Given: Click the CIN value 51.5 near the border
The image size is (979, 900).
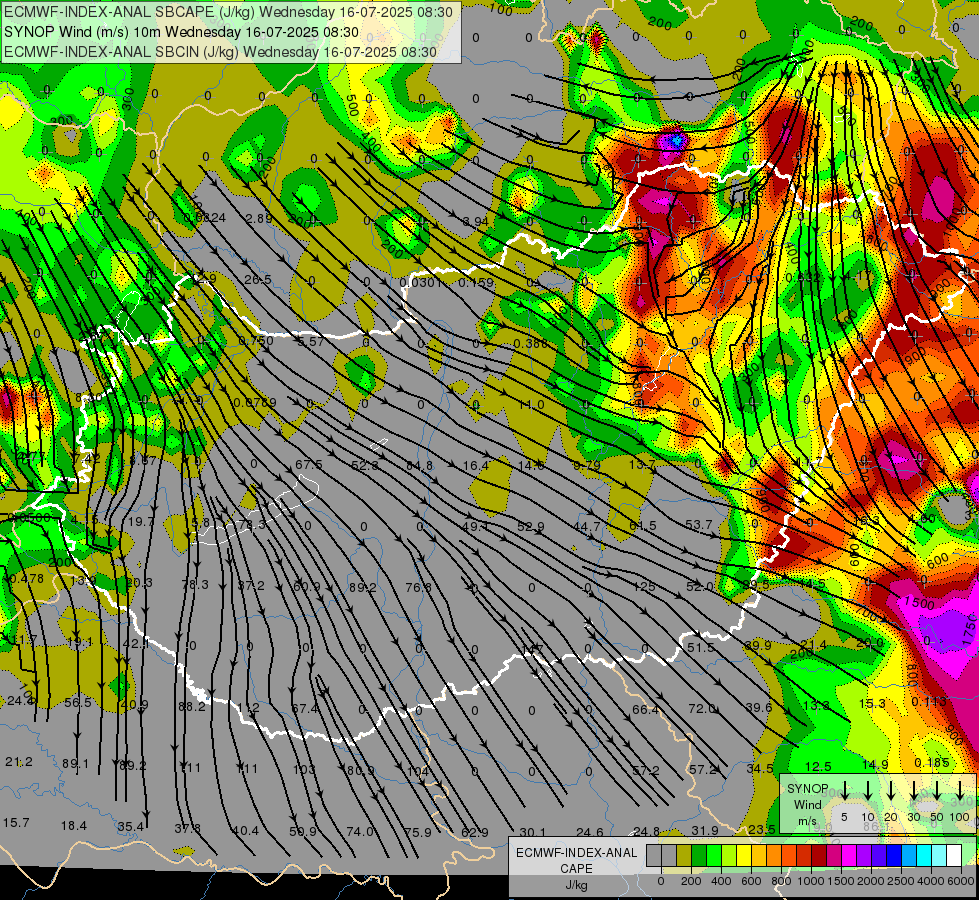Looking at the screenshot, I should click(701, 648).
